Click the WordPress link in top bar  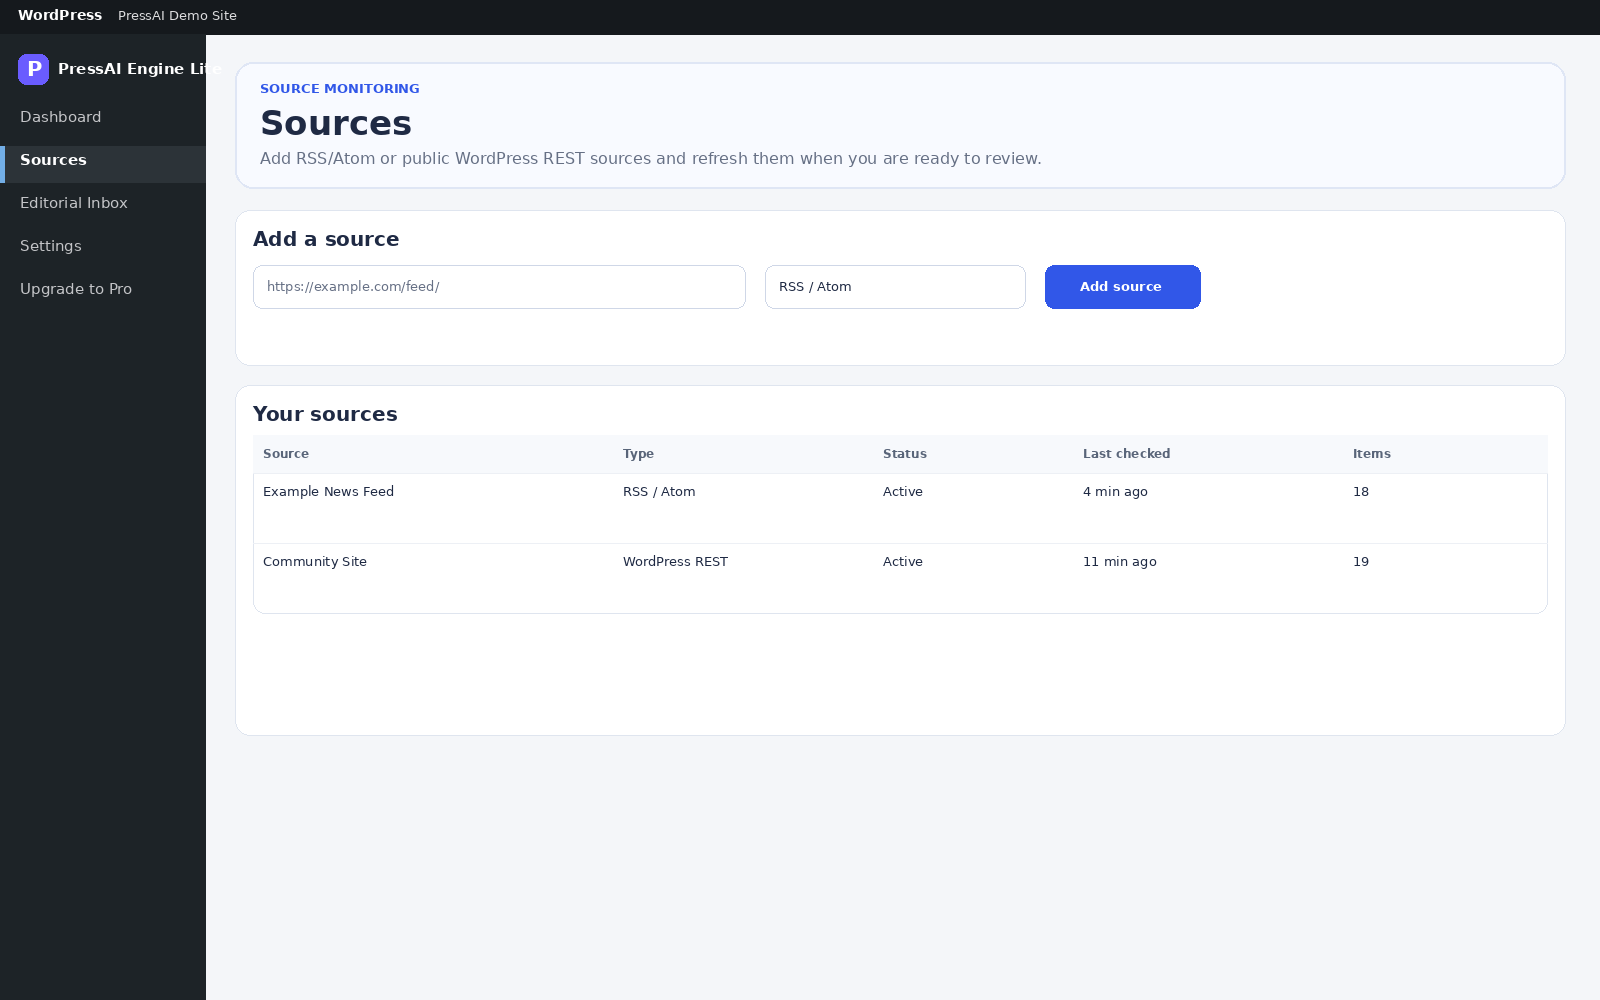60,15
